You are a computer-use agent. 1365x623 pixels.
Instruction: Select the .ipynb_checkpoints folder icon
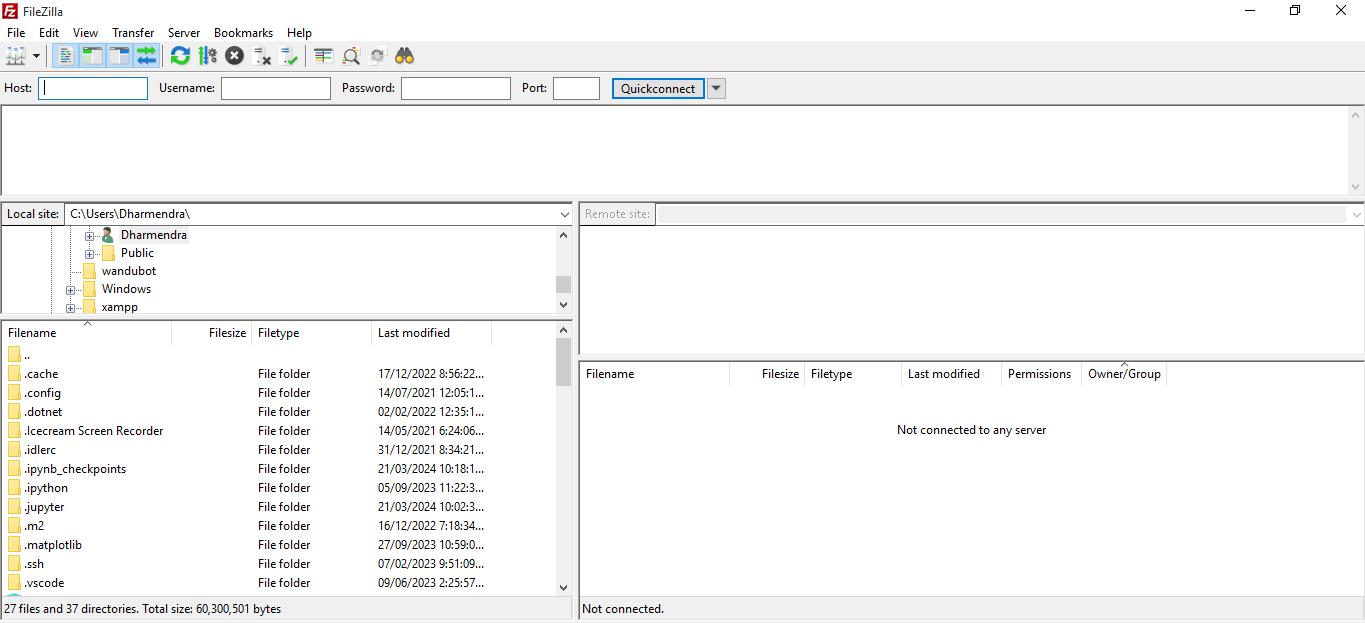[14, 469]
